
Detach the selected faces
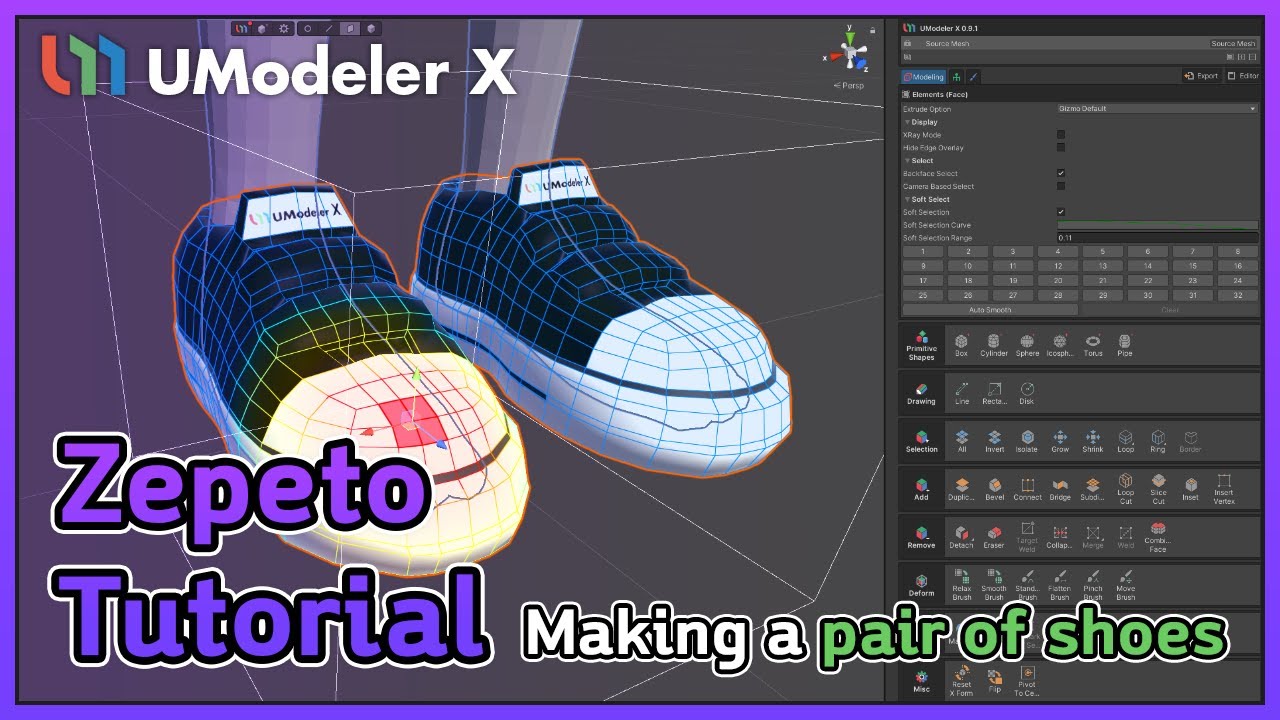coord(961,537)
